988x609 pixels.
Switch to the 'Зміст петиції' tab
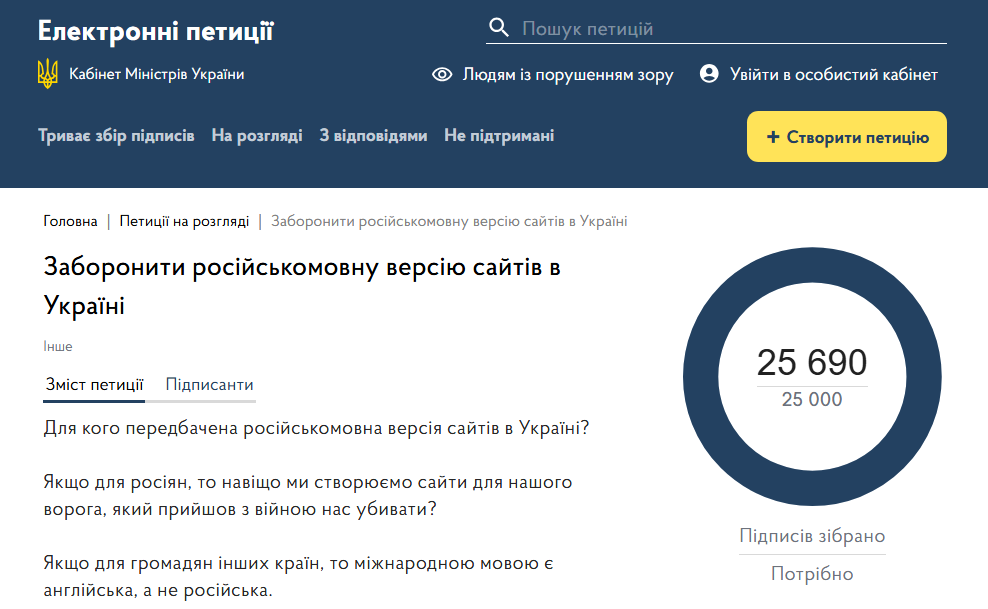coord(94,385)
